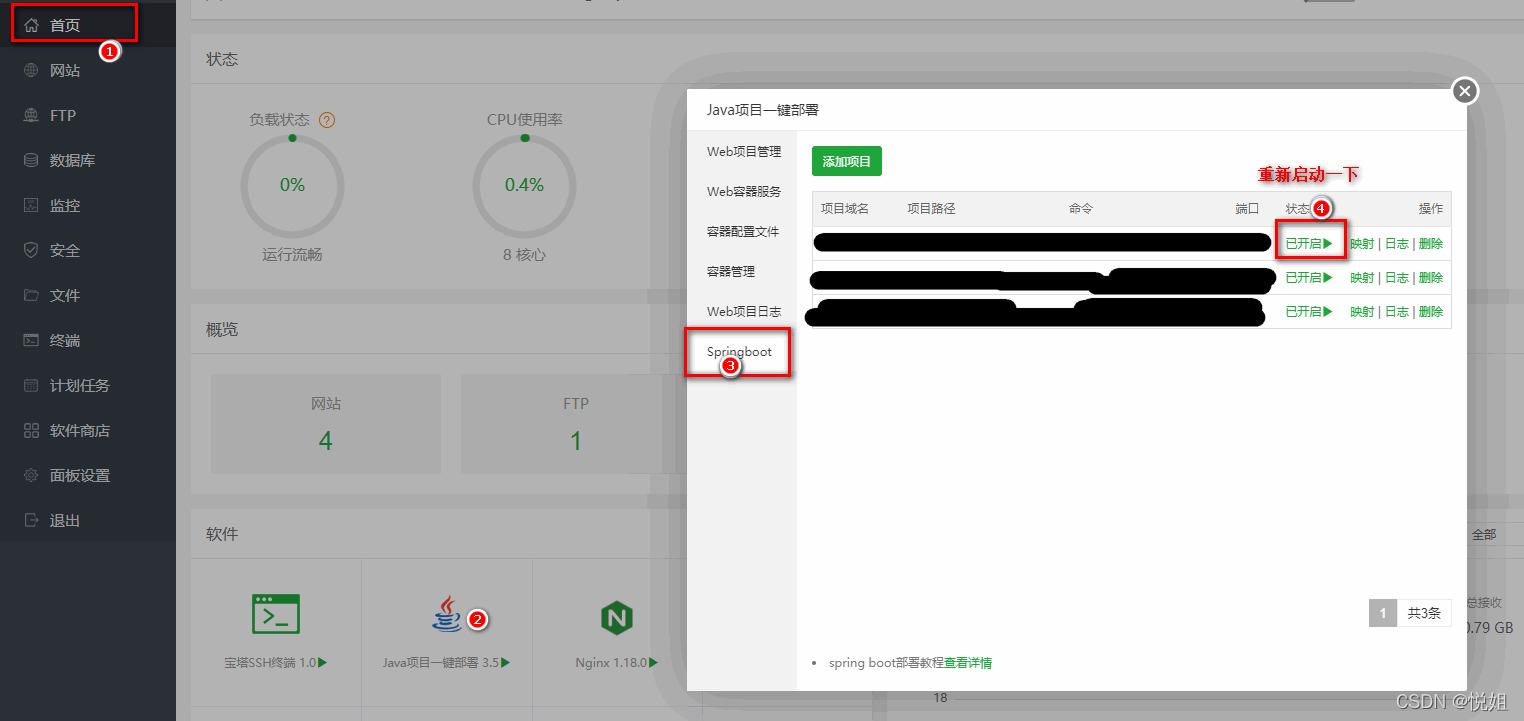Click the terminal icon for 终端

(31, 340)
